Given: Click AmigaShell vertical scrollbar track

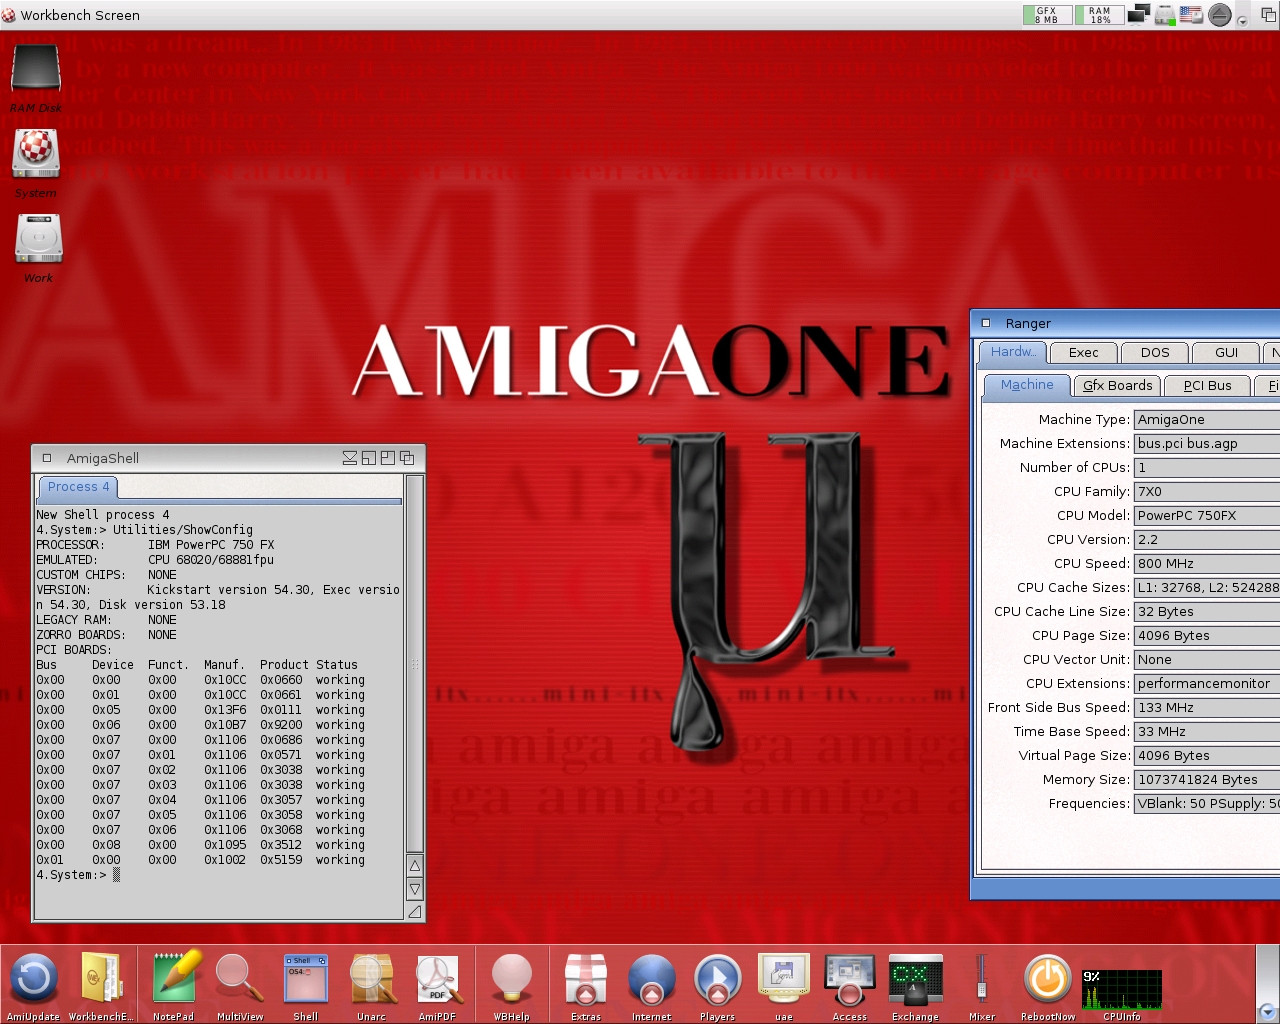Looking at the screenshot, I should click(415, 664).
